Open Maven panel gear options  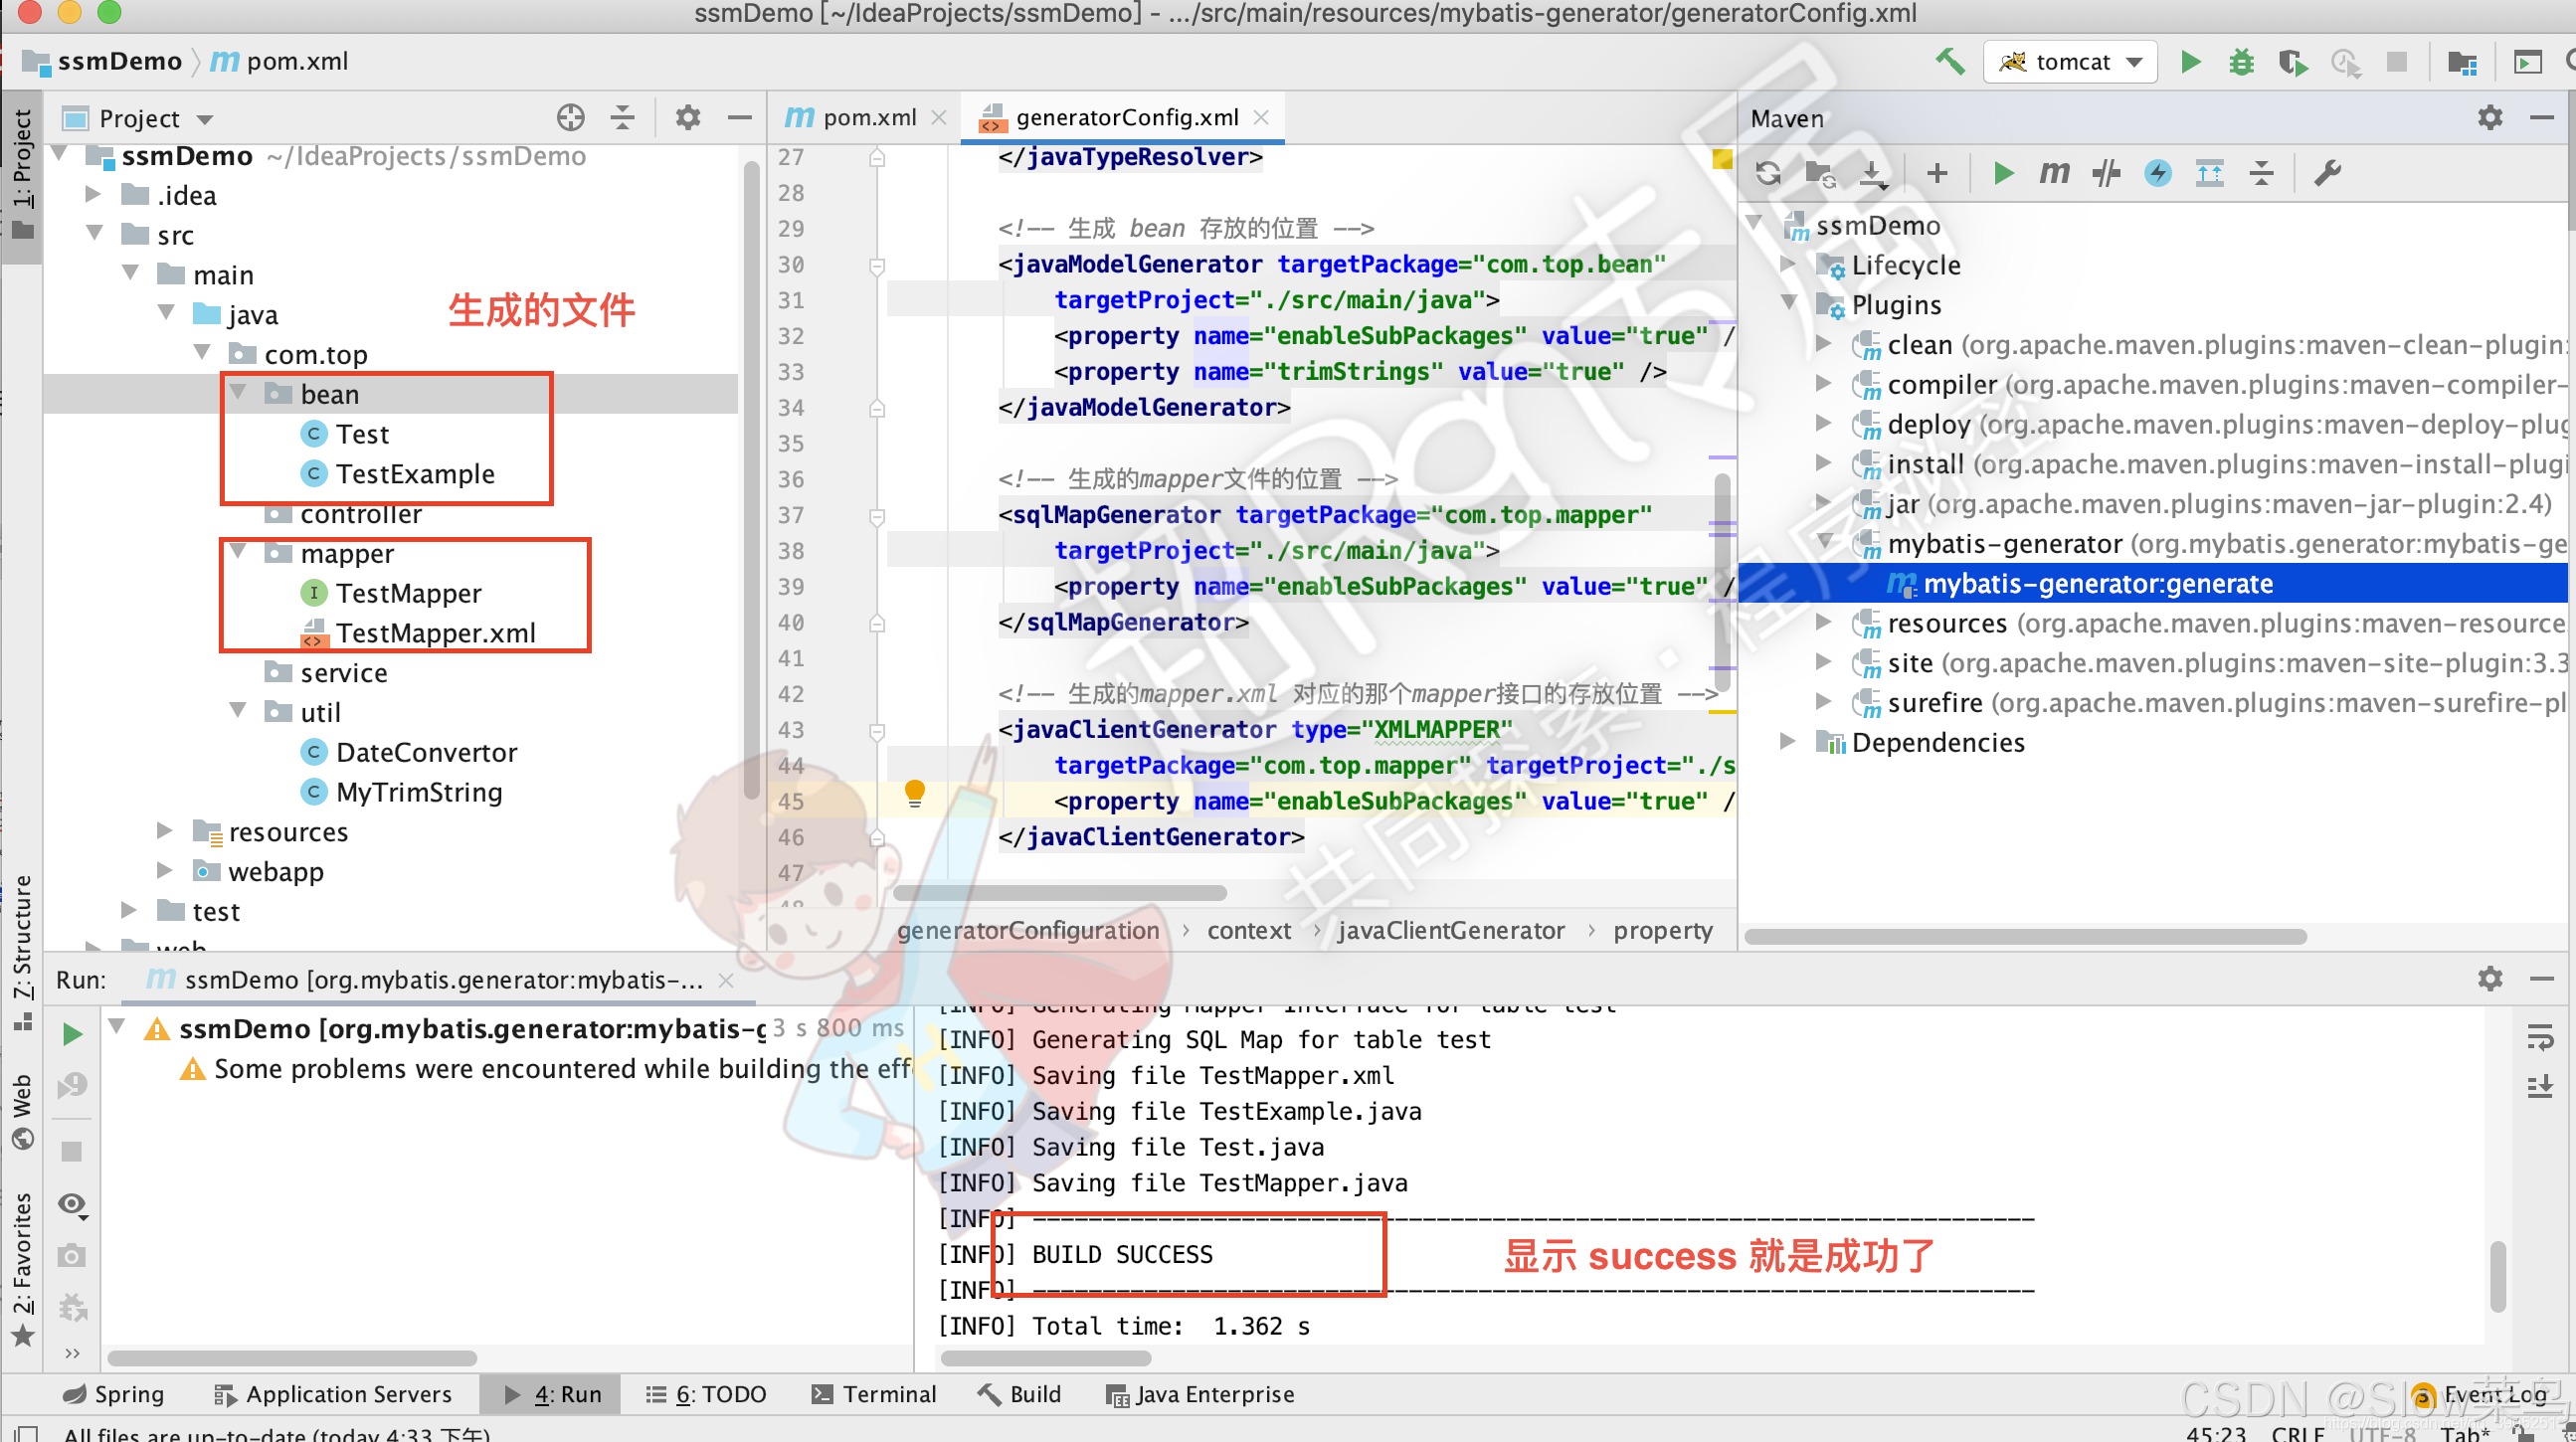coord(2490,118)
